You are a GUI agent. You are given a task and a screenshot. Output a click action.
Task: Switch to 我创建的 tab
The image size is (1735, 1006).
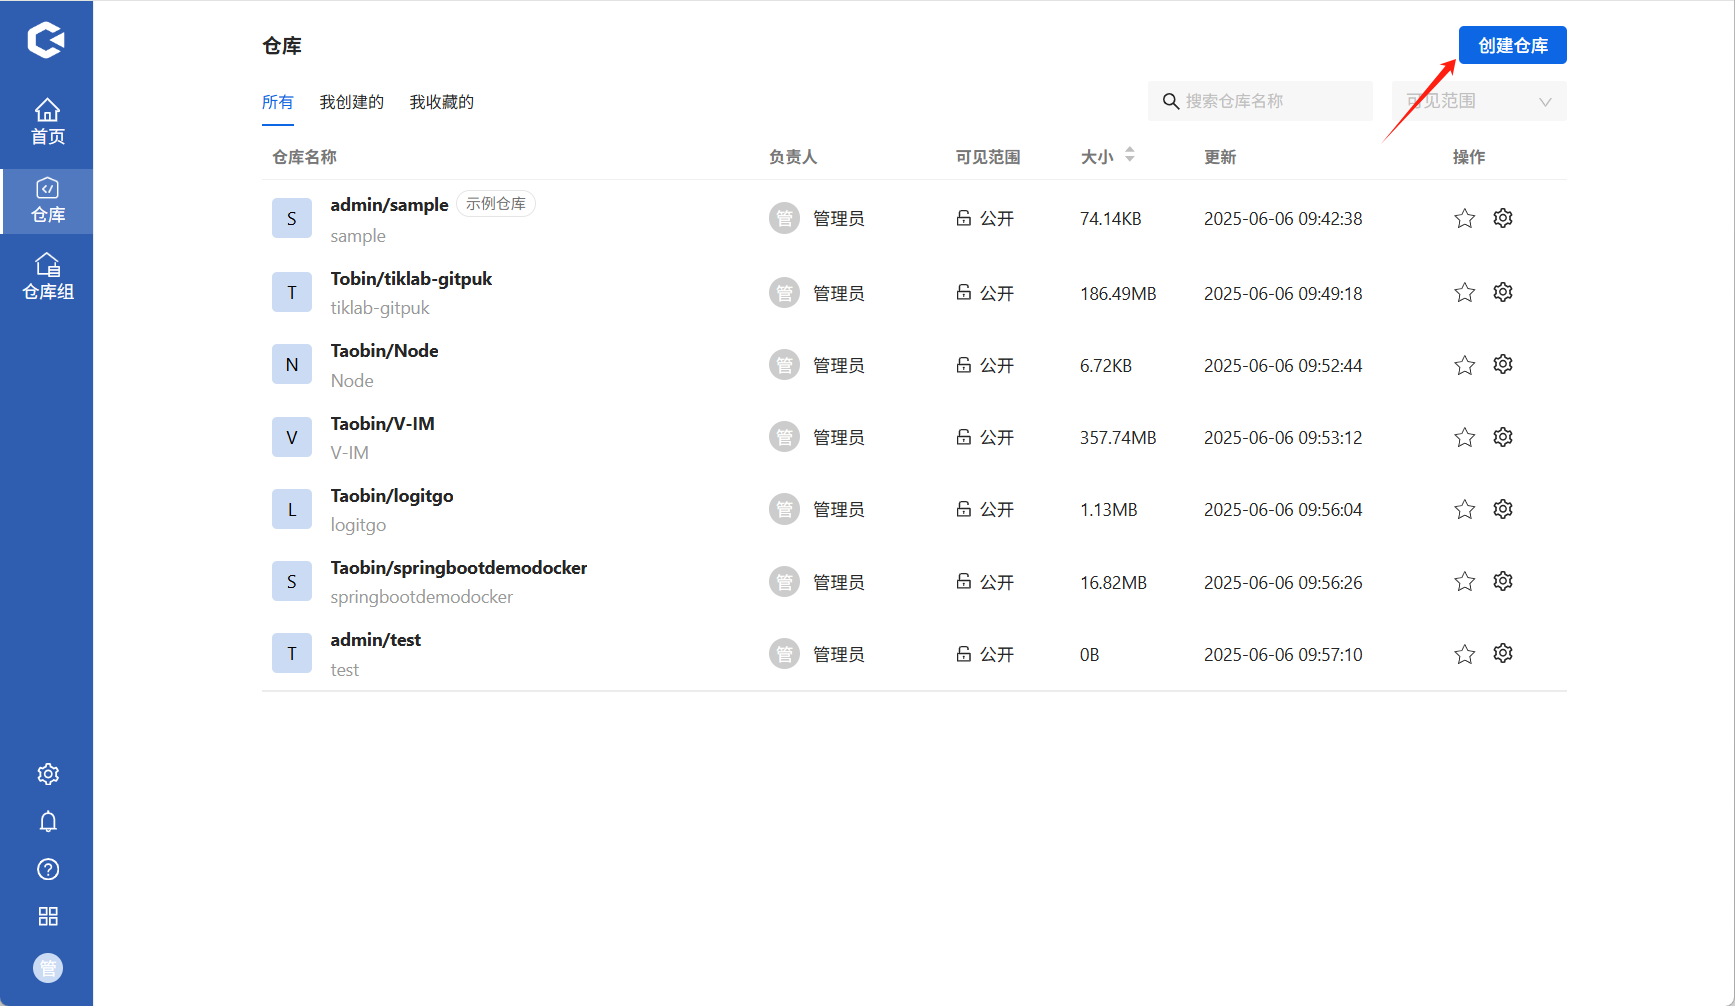352,102
